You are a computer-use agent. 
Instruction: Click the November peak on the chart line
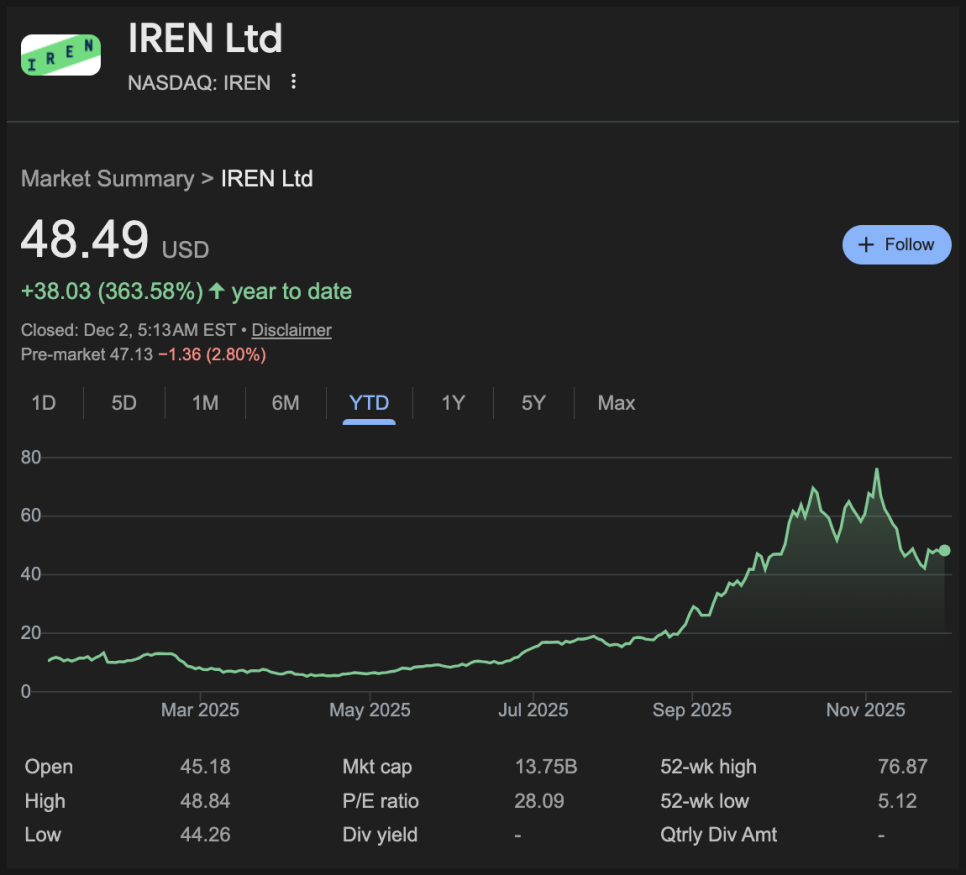click(x=877, y=470)
